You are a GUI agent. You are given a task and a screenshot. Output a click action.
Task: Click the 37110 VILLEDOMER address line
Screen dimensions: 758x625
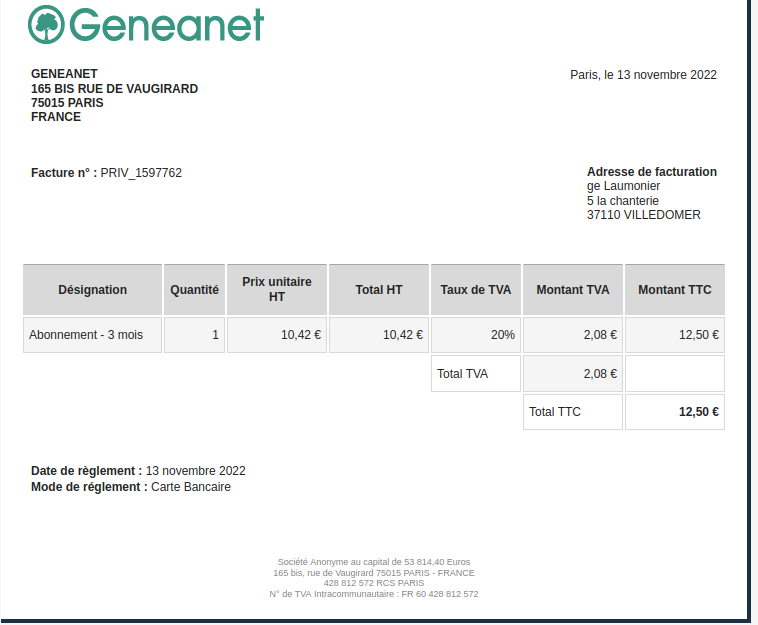(644, 215)
